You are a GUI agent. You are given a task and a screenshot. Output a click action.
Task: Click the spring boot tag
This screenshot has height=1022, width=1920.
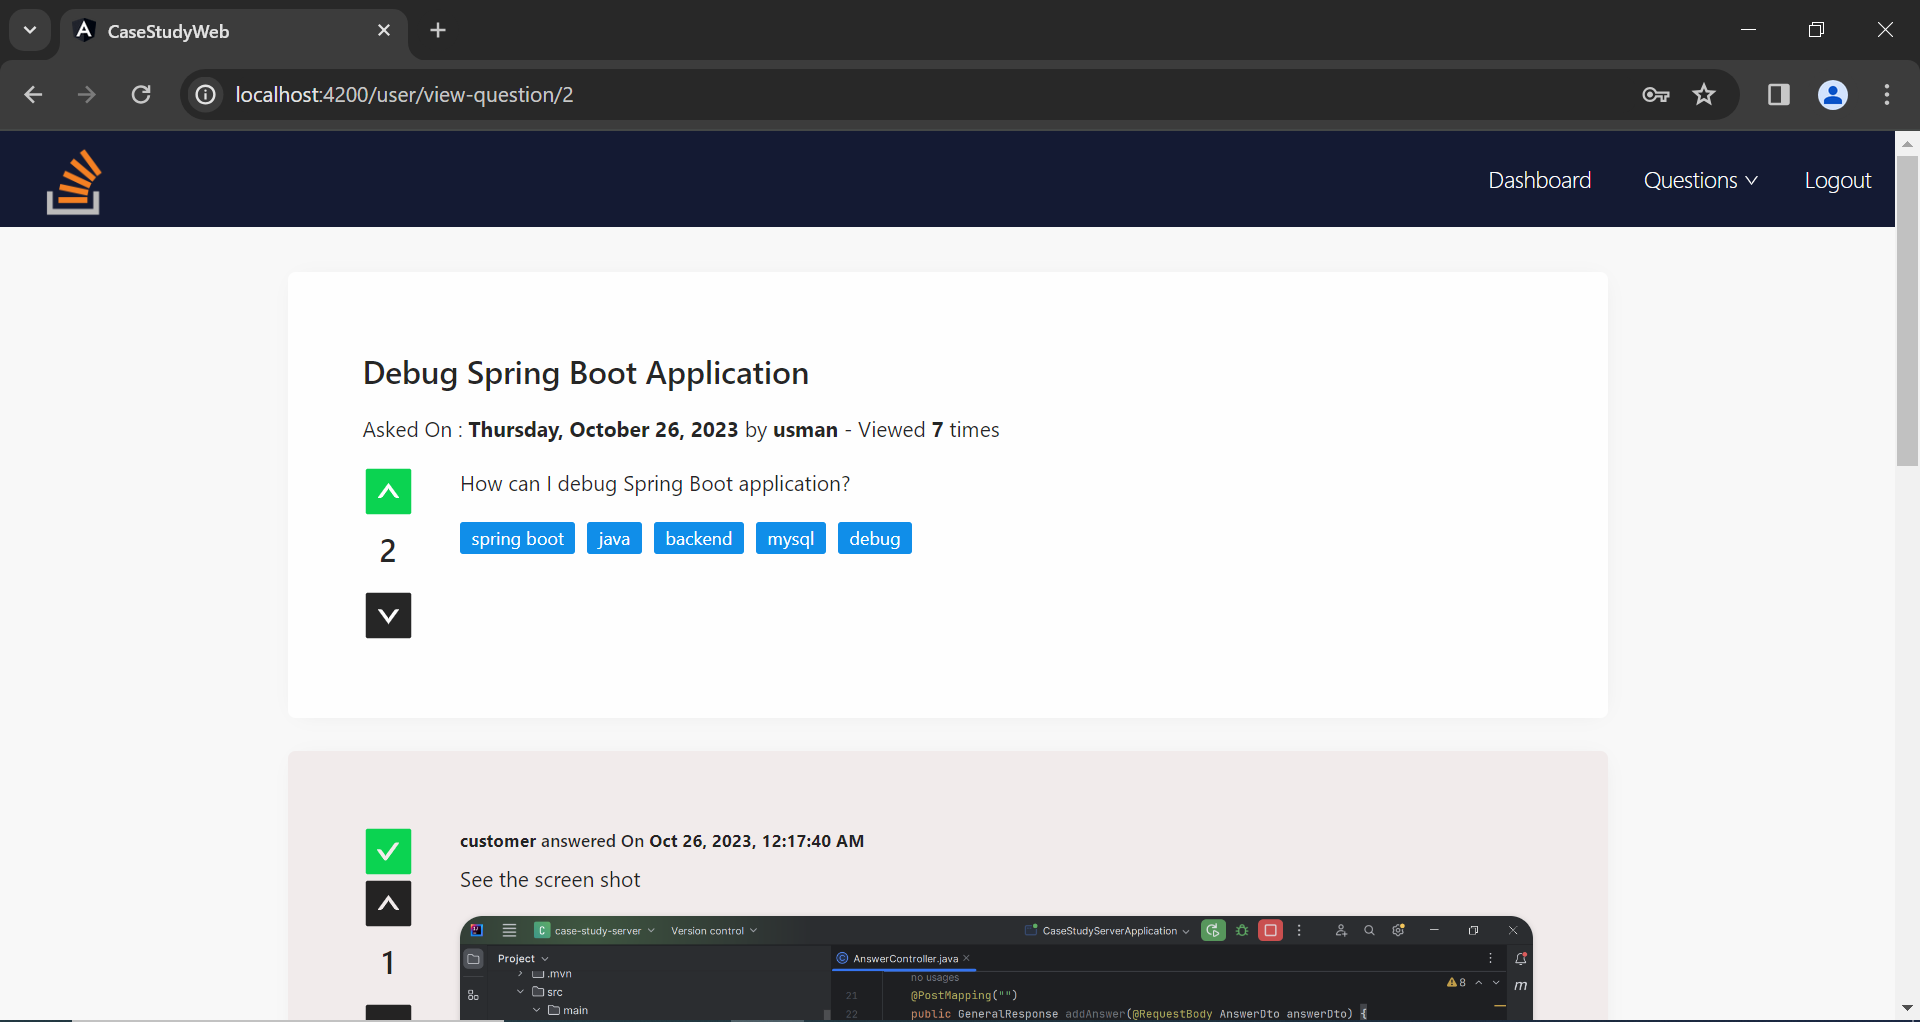pos(517,538)
